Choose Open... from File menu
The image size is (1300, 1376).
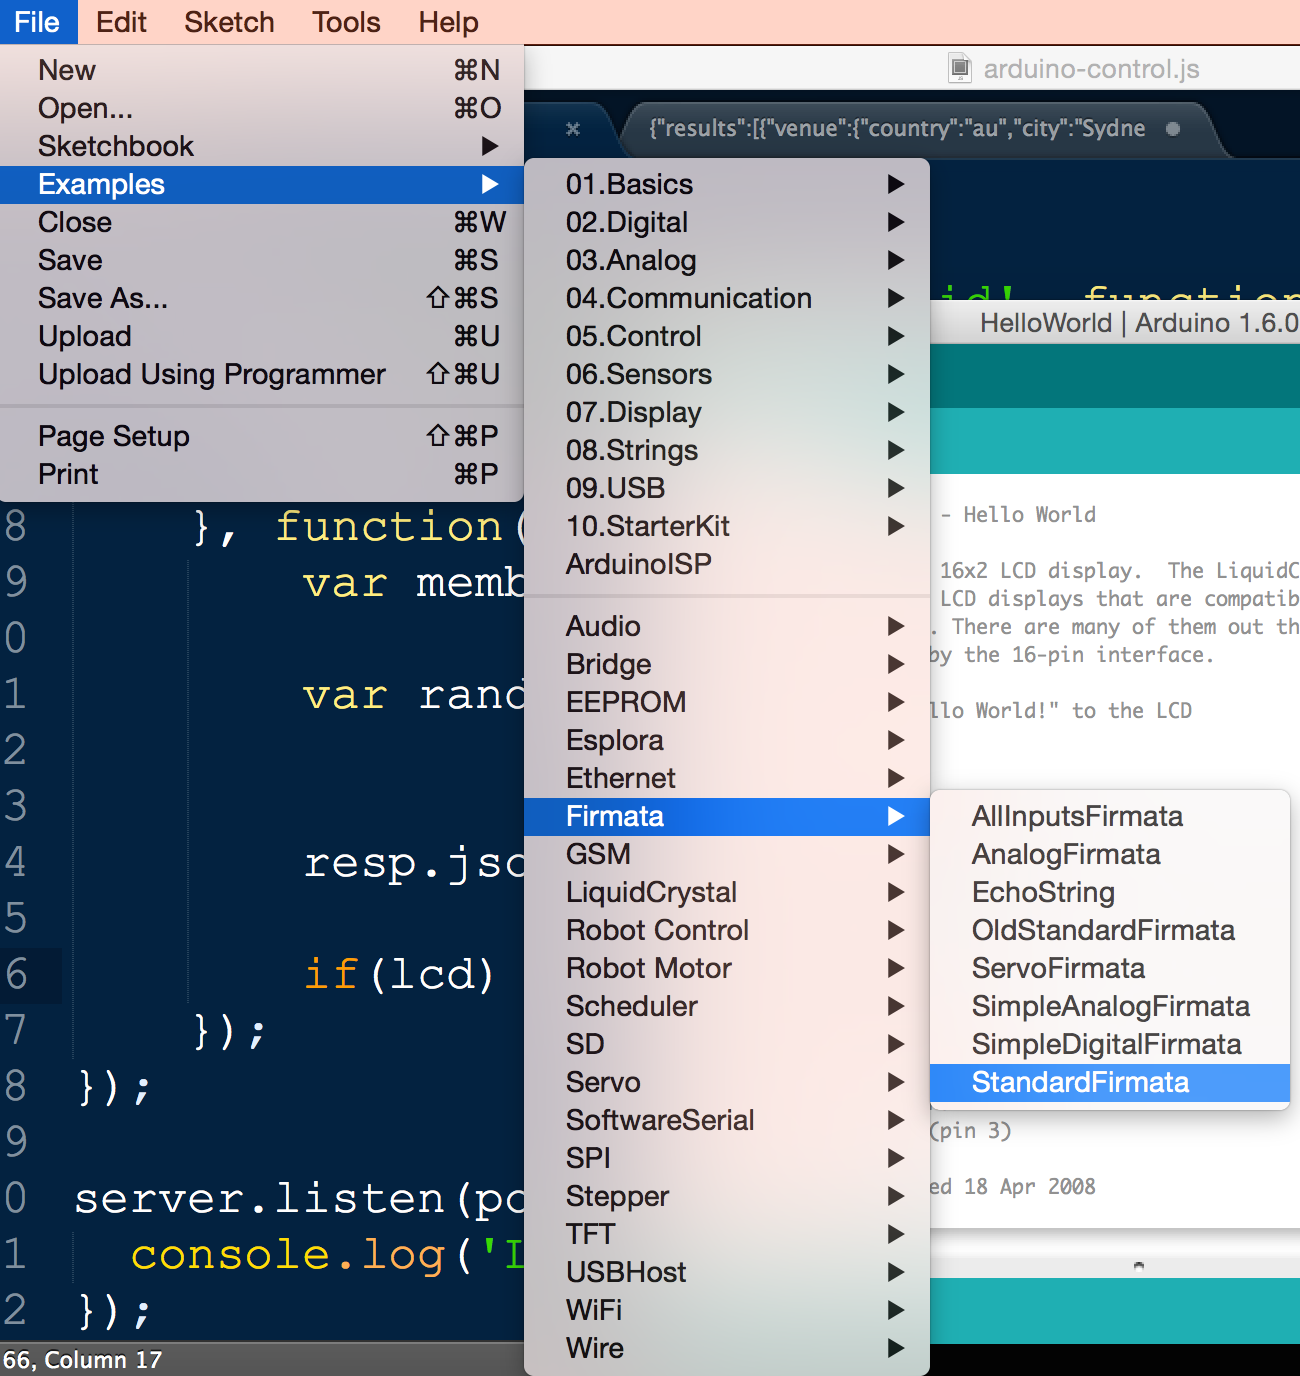262,108
